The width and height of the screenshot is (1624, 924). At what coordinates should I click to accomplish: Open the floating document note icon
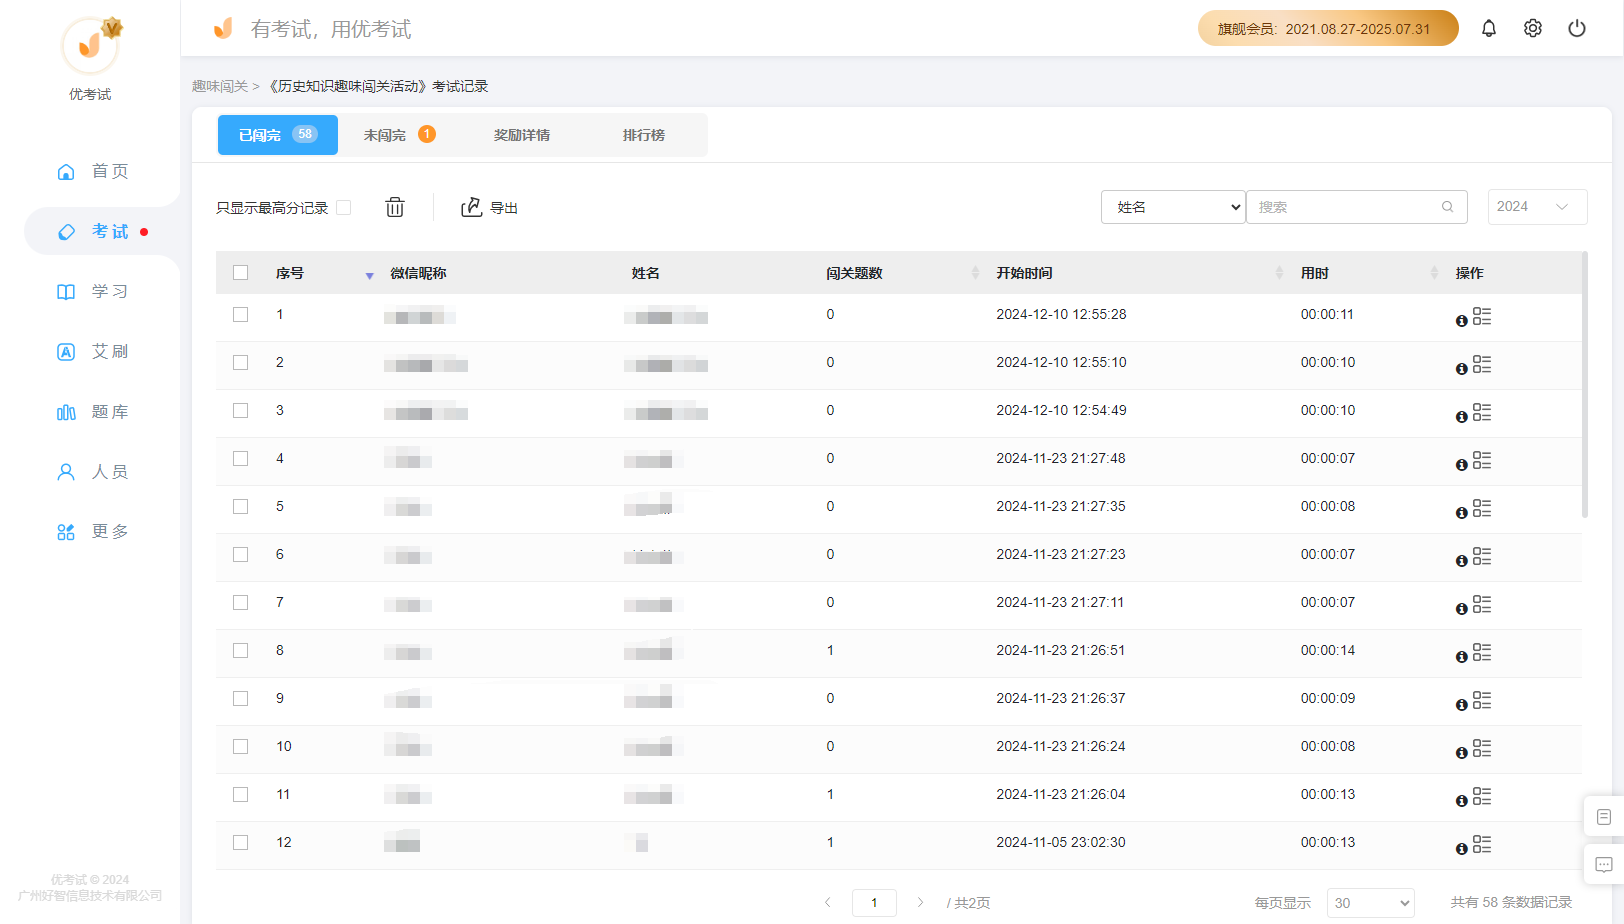coord(1603,817)
